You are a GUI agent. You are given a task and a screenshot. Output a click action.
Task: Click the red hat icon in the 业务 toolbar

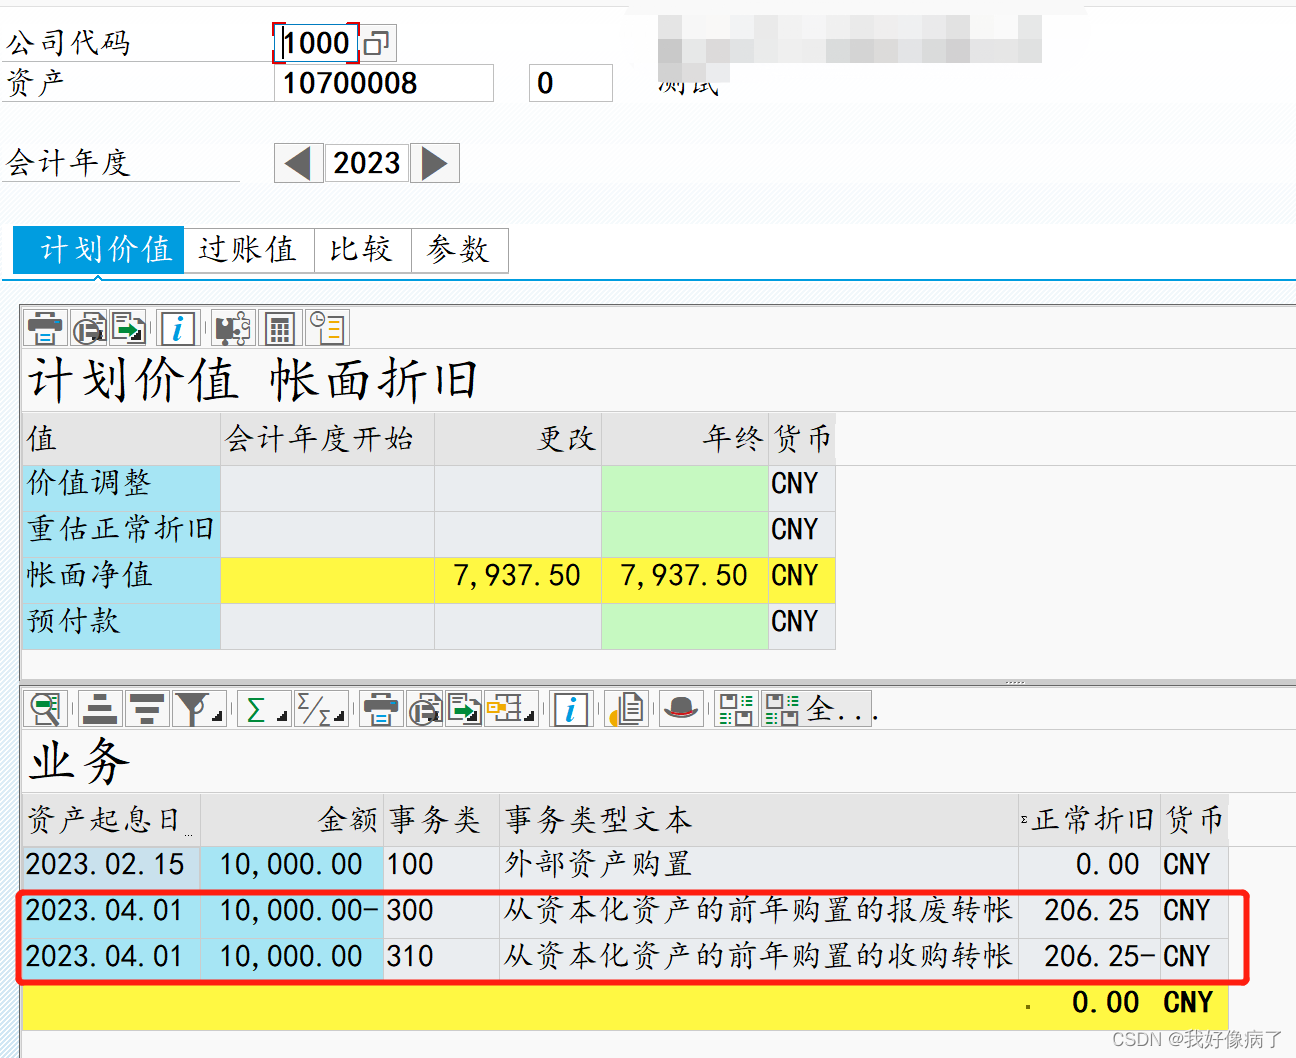681,709
